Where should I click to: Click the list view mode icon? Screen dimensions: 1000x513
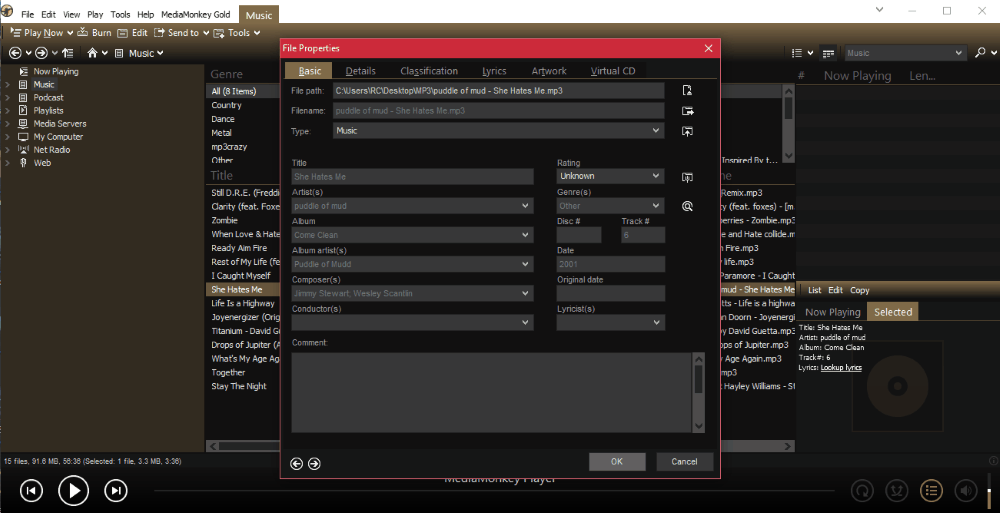coord(797,53)
